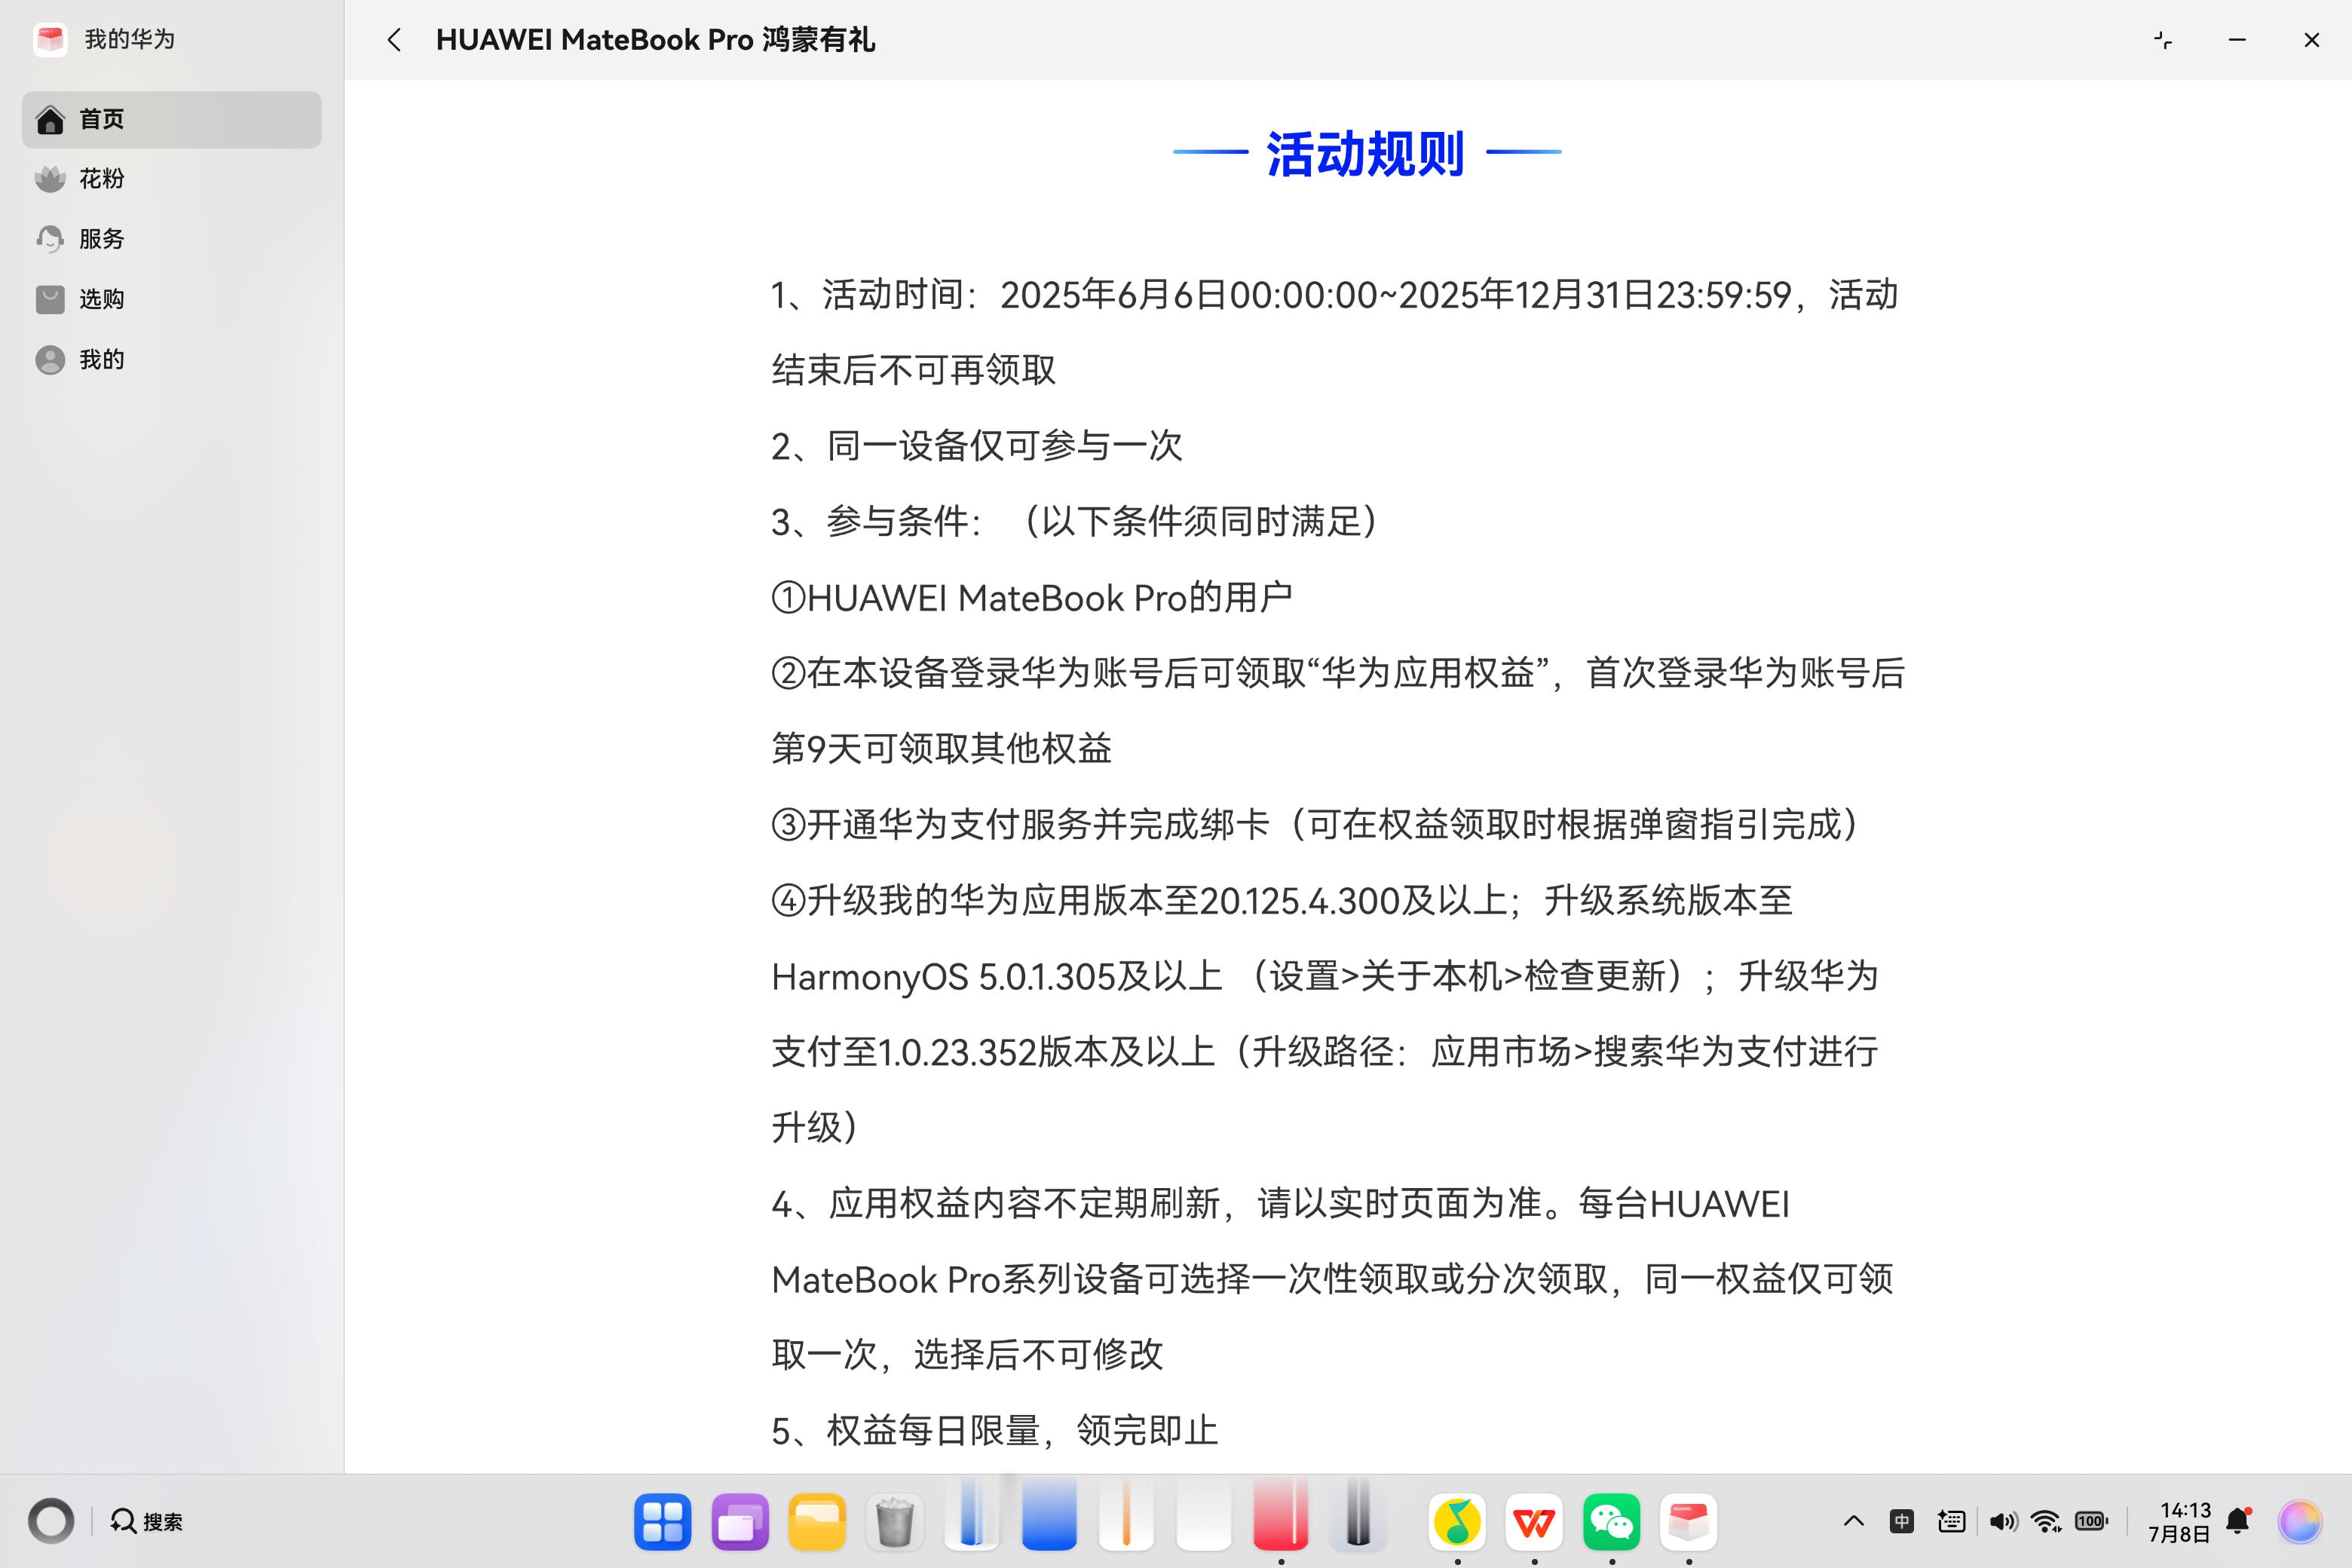
Task: Open QQ Music from the dock
Action: tap(1457, 1522)
